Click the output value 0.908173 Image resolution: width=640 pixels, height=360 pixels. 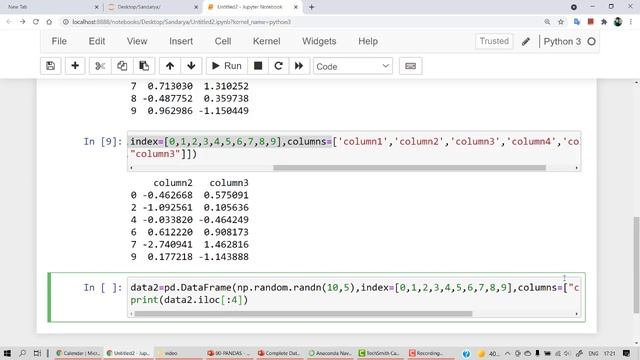pyautogui.click(x=226, y=232)
